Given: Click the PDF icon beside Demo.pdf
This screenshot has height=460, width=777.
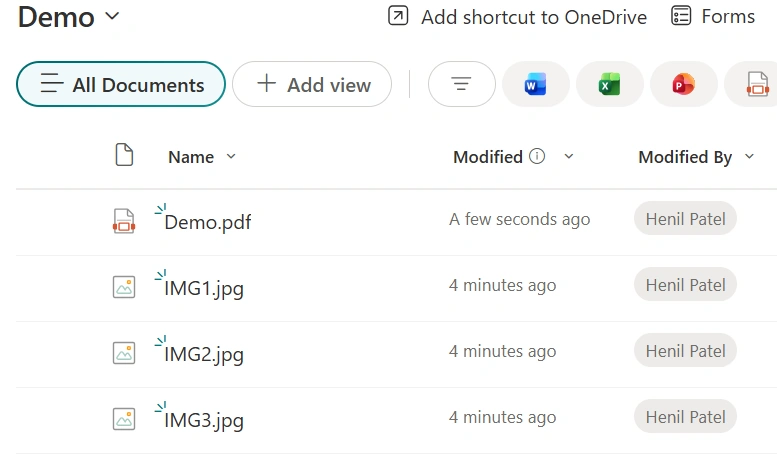Looking at the screenshot, I should [x=124, y=221].
